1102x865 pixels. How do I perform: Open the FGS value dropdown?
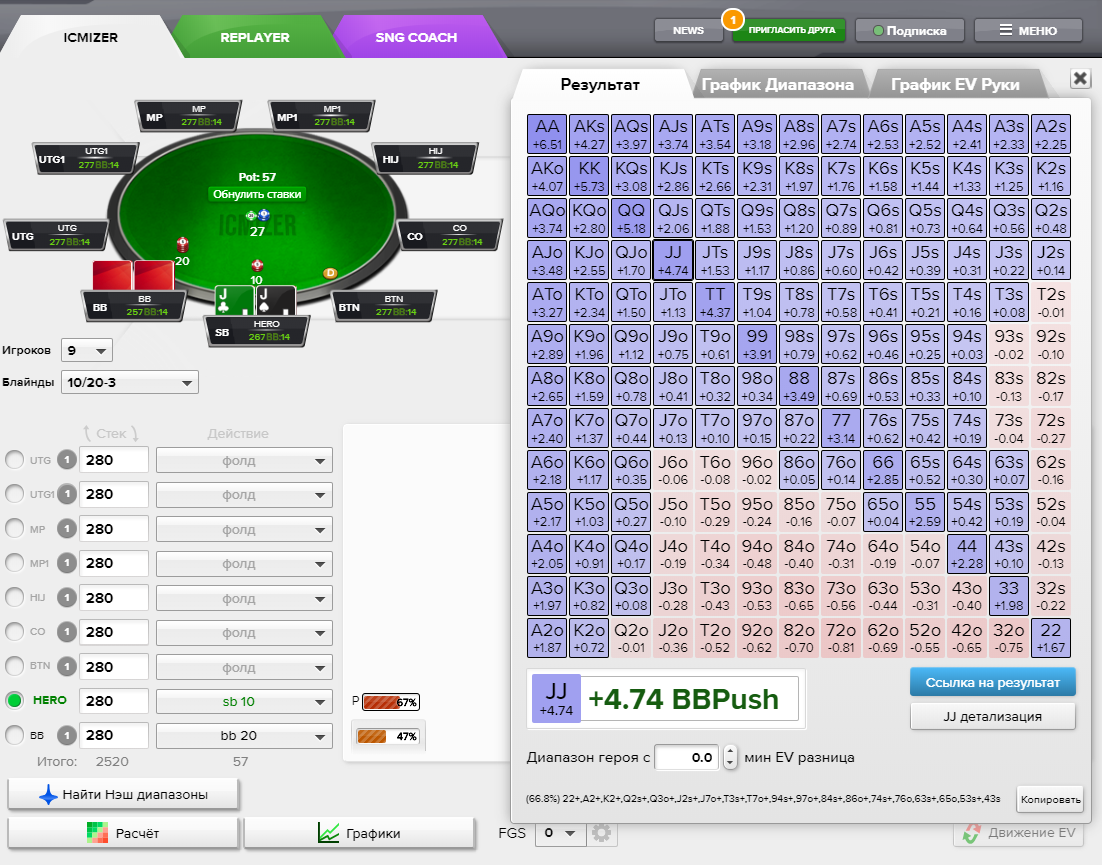click(559, 833)
